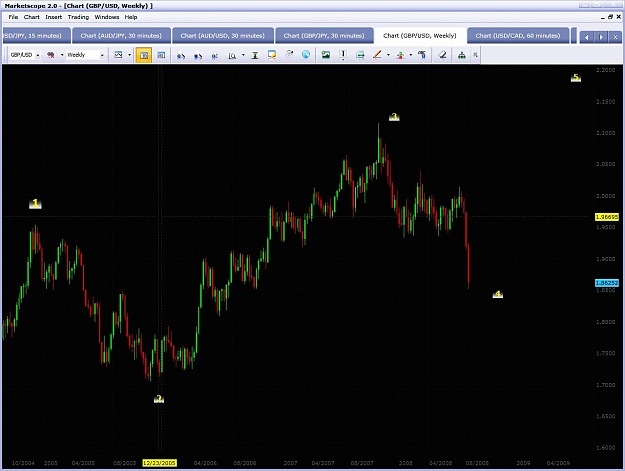Open the zoom dropdown arrow

[243, 55]
